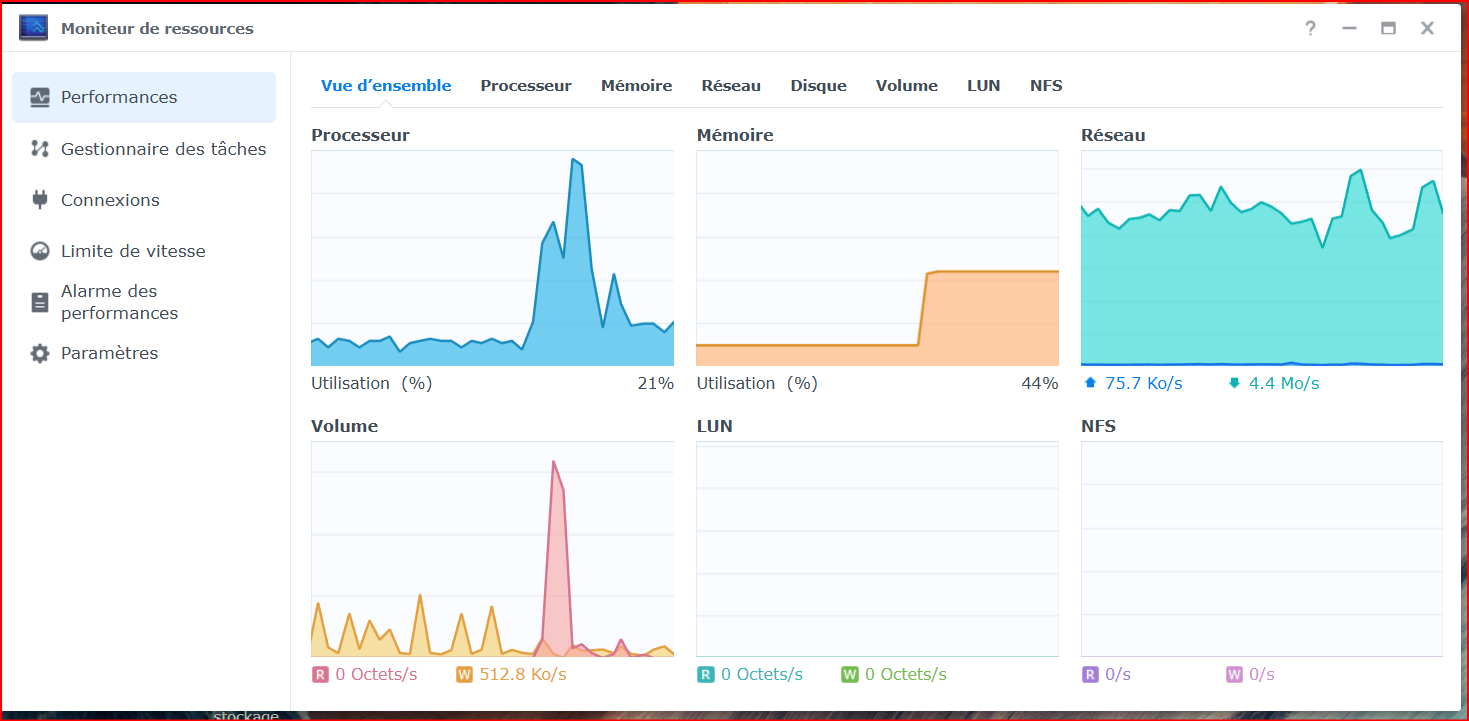Screen dimensions: 1469x721
Task: Open the Gestionnaire des tâches sidebar icon
Action: pos(40,149)
